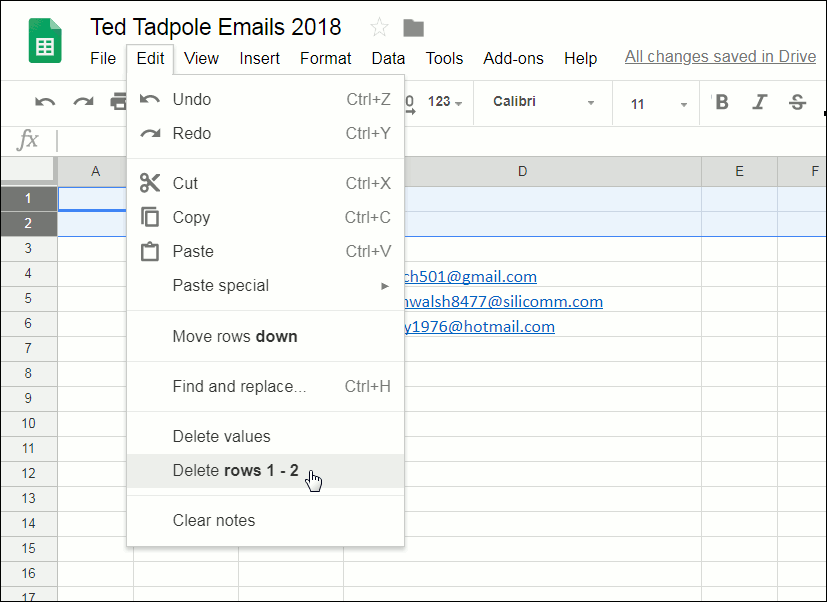This screenshot has height=602, width=827.
Task: Apply strikethrough formatting
Action: click(x=798, y=102)
